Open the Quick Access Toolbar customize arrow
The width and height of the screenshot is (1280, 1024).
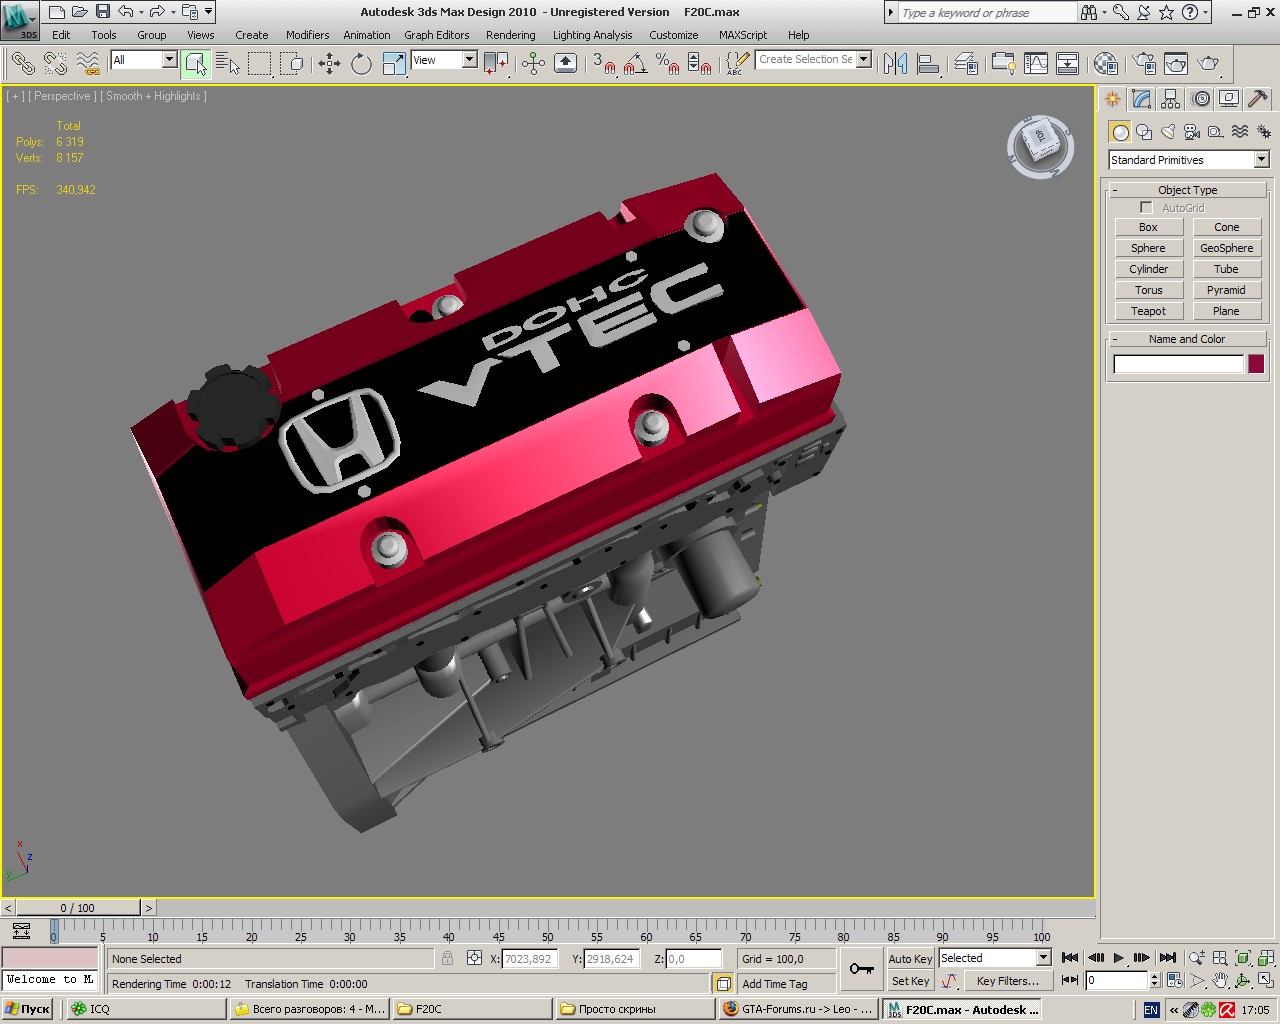(208, 12)
